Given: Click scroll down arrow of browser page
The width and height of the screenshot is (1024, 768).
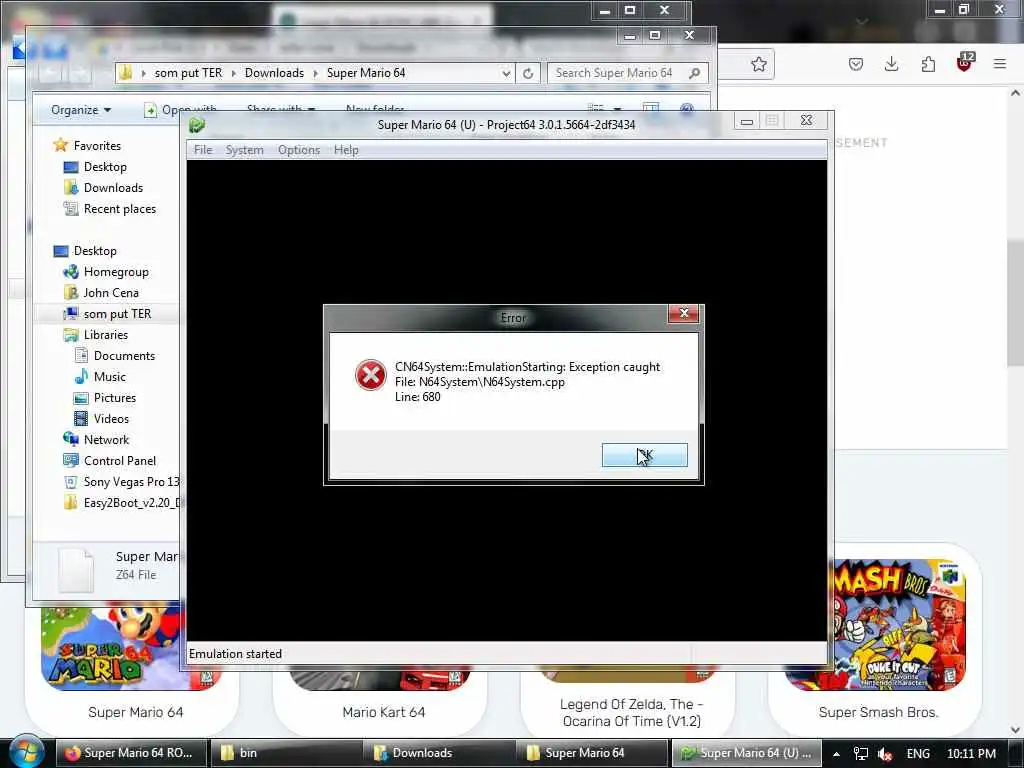Looking at the screenshot, I should click(x=1015, y=729).
